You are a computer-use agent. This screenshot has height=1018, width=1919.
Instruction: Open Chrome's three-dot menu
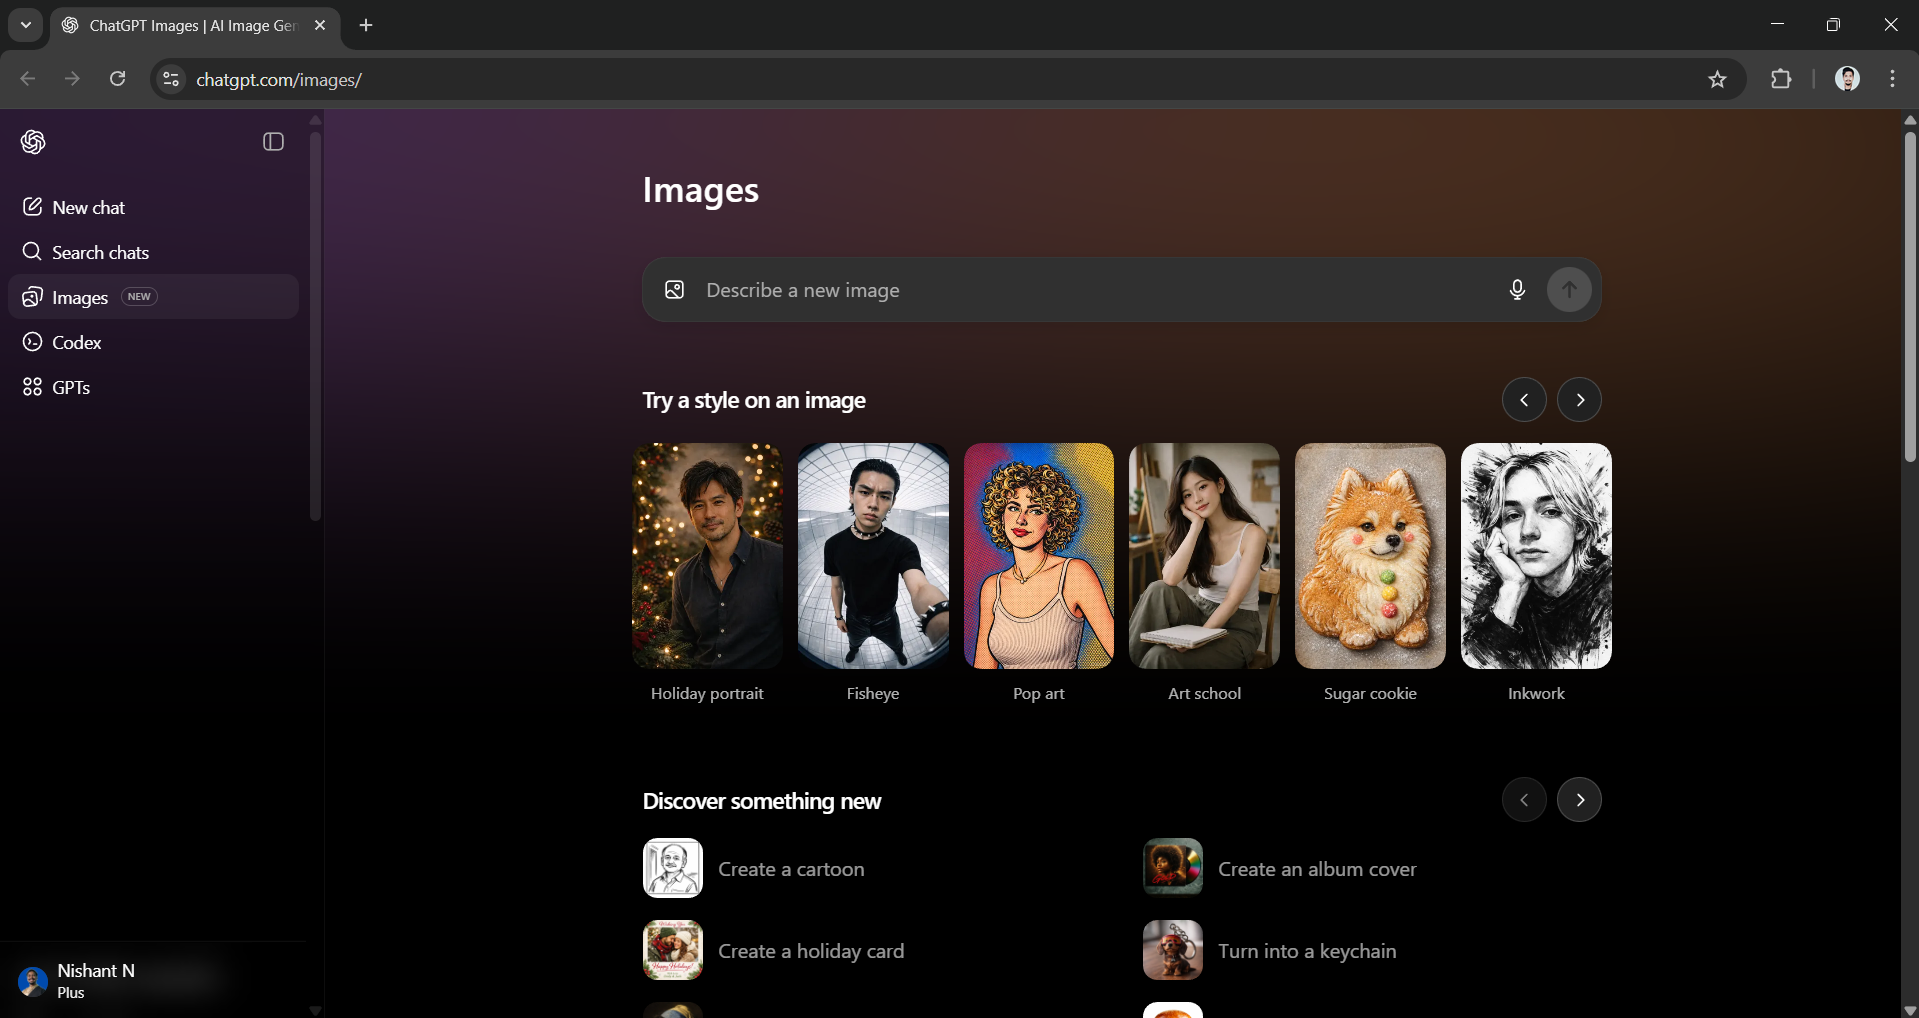pyautogui.click(x=1892, y=79)
